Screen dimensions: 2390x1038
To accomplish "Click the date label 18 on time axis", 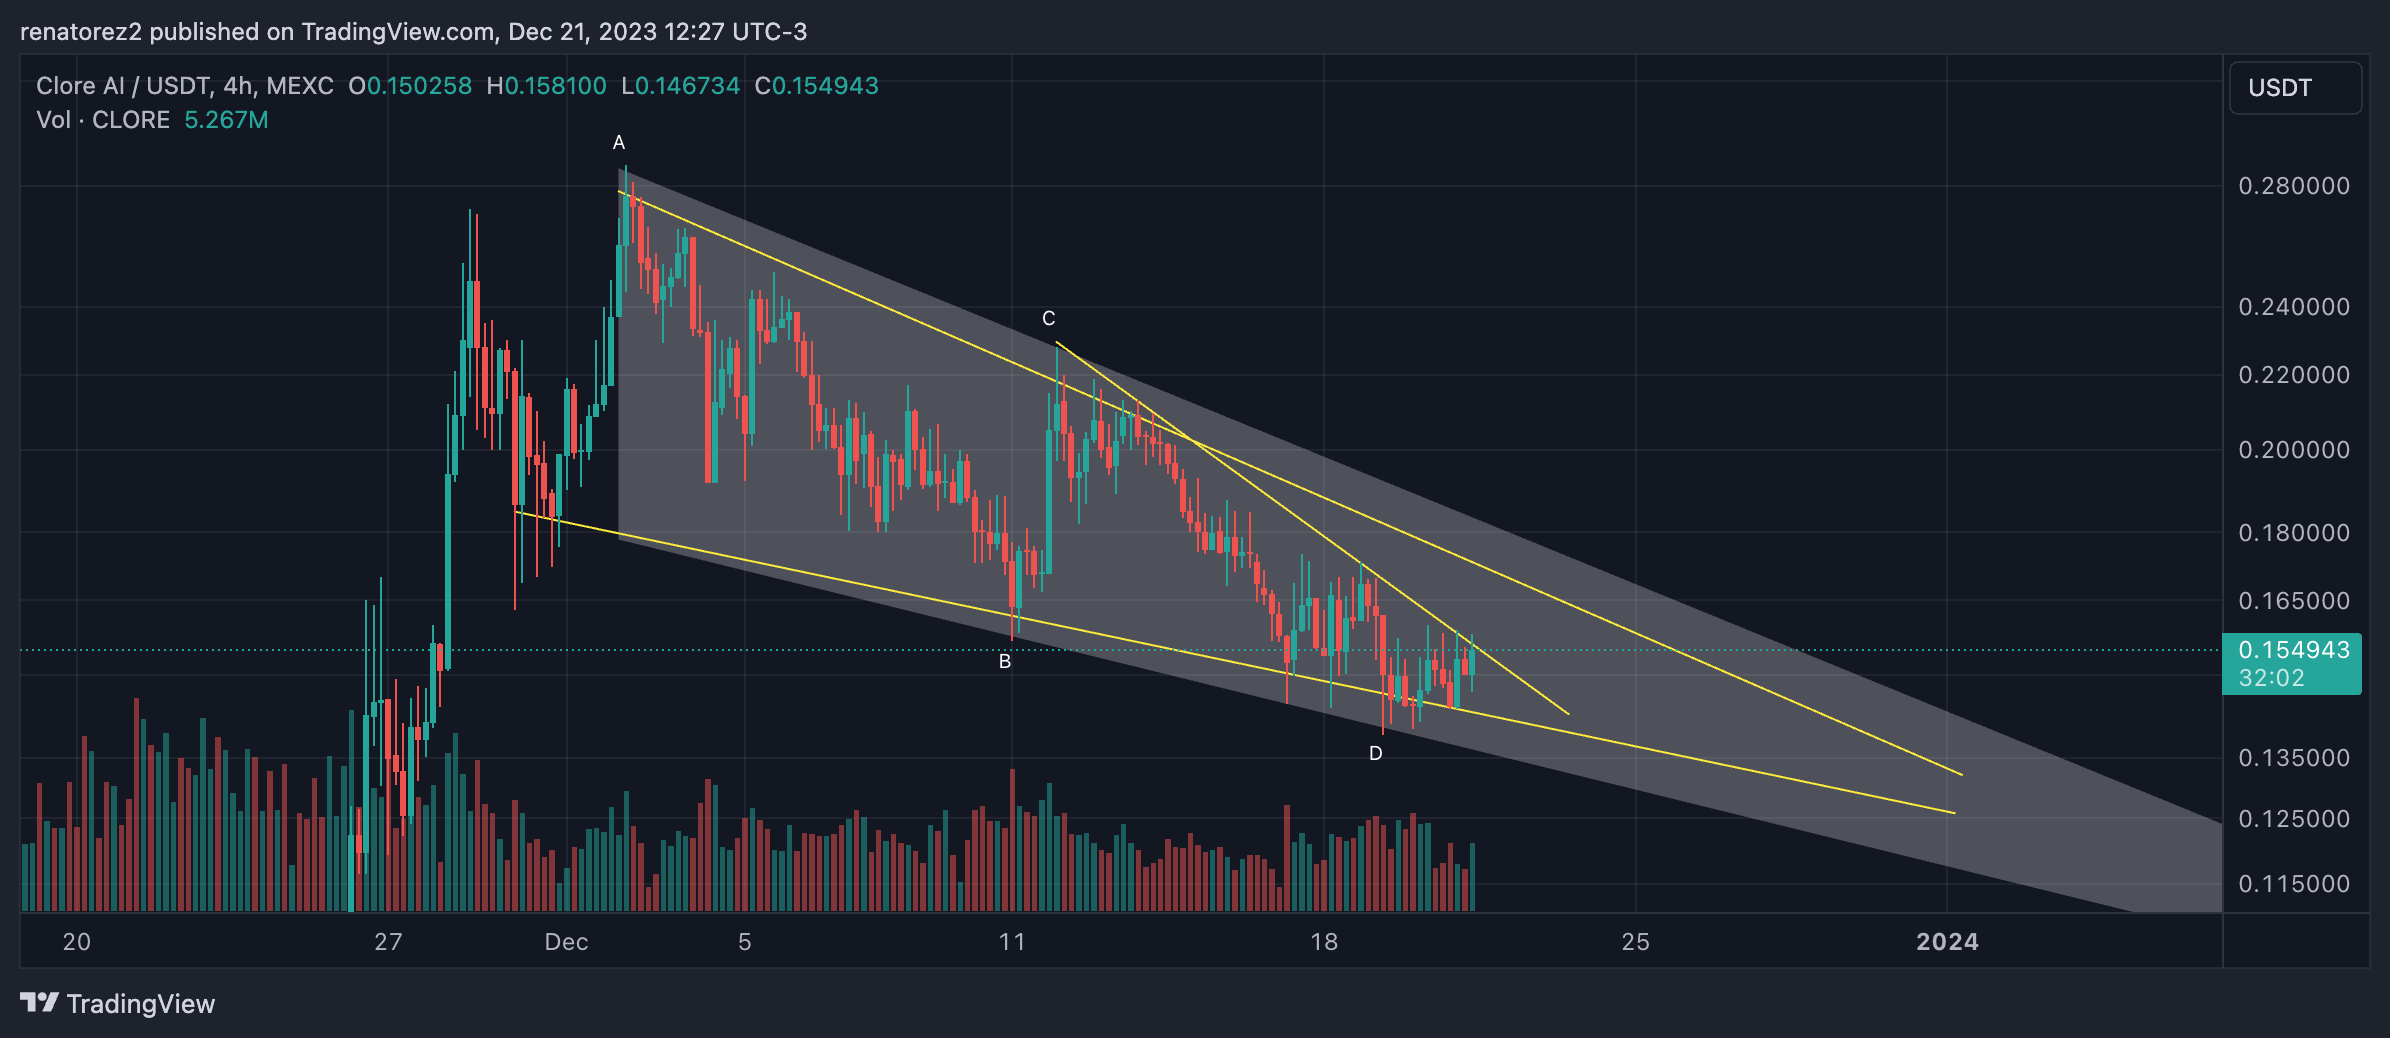I will [1324, 942].
